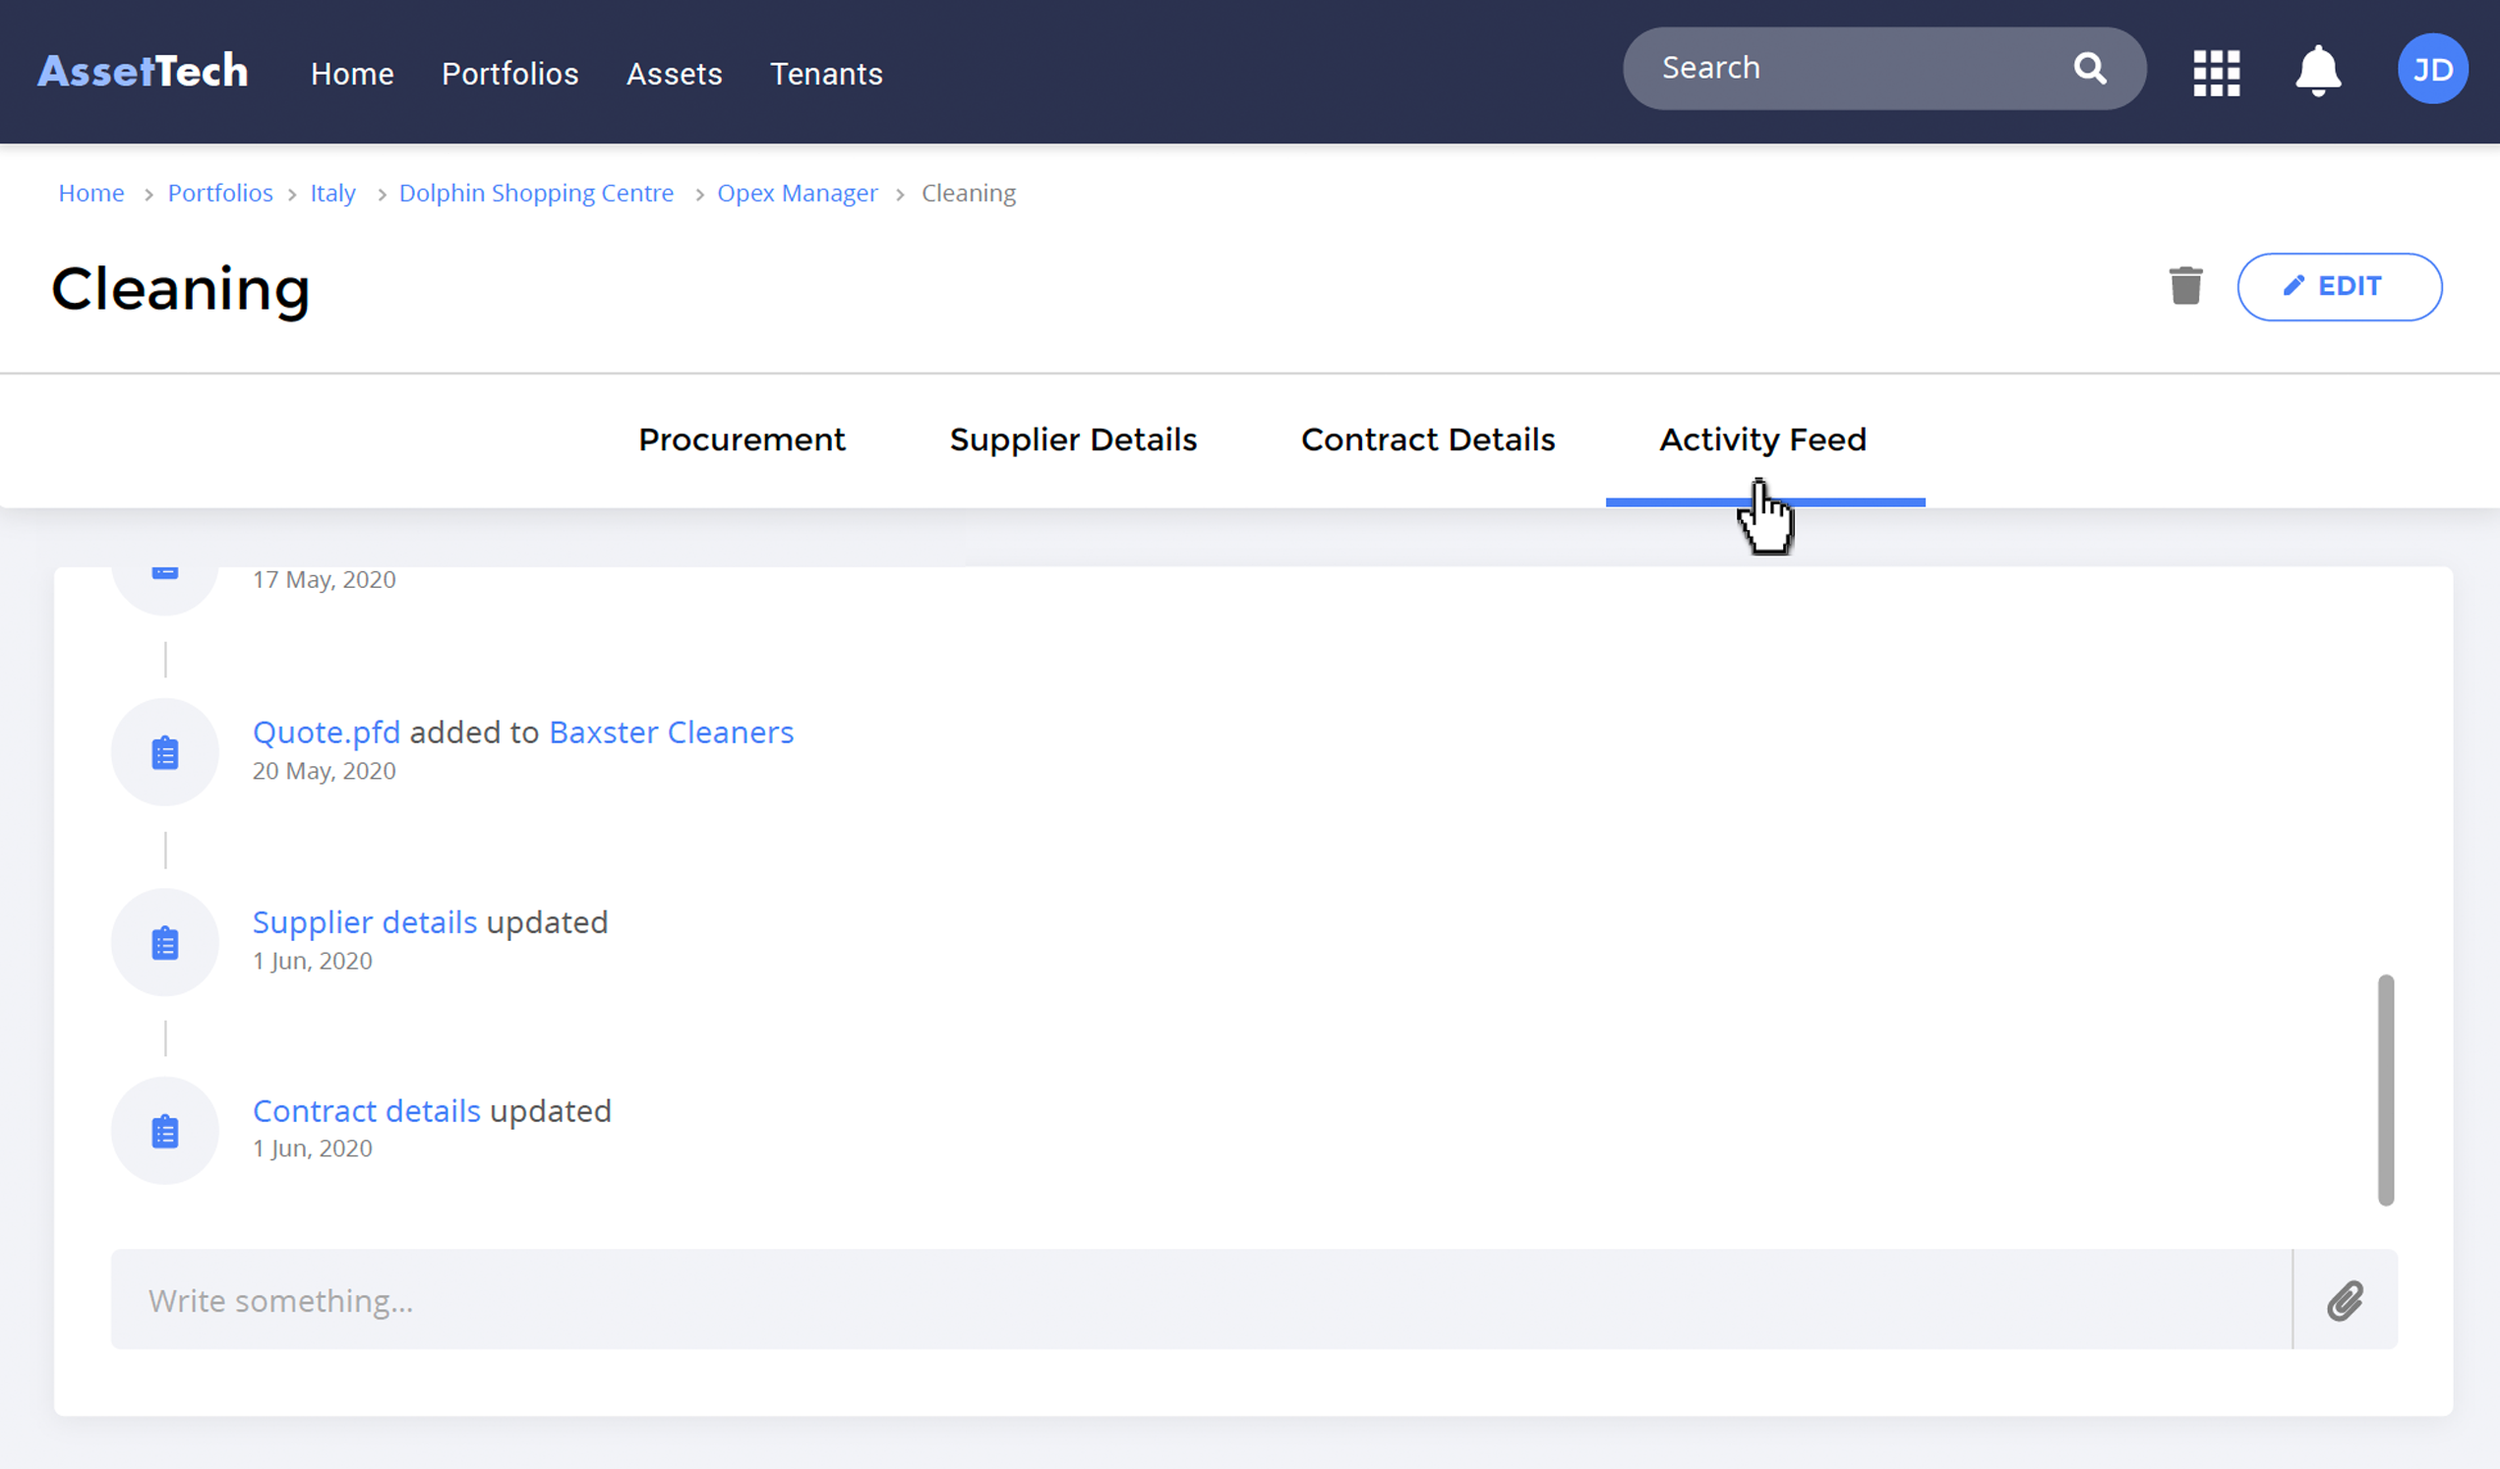Focus the Write something comment field

(1200, 1300)
